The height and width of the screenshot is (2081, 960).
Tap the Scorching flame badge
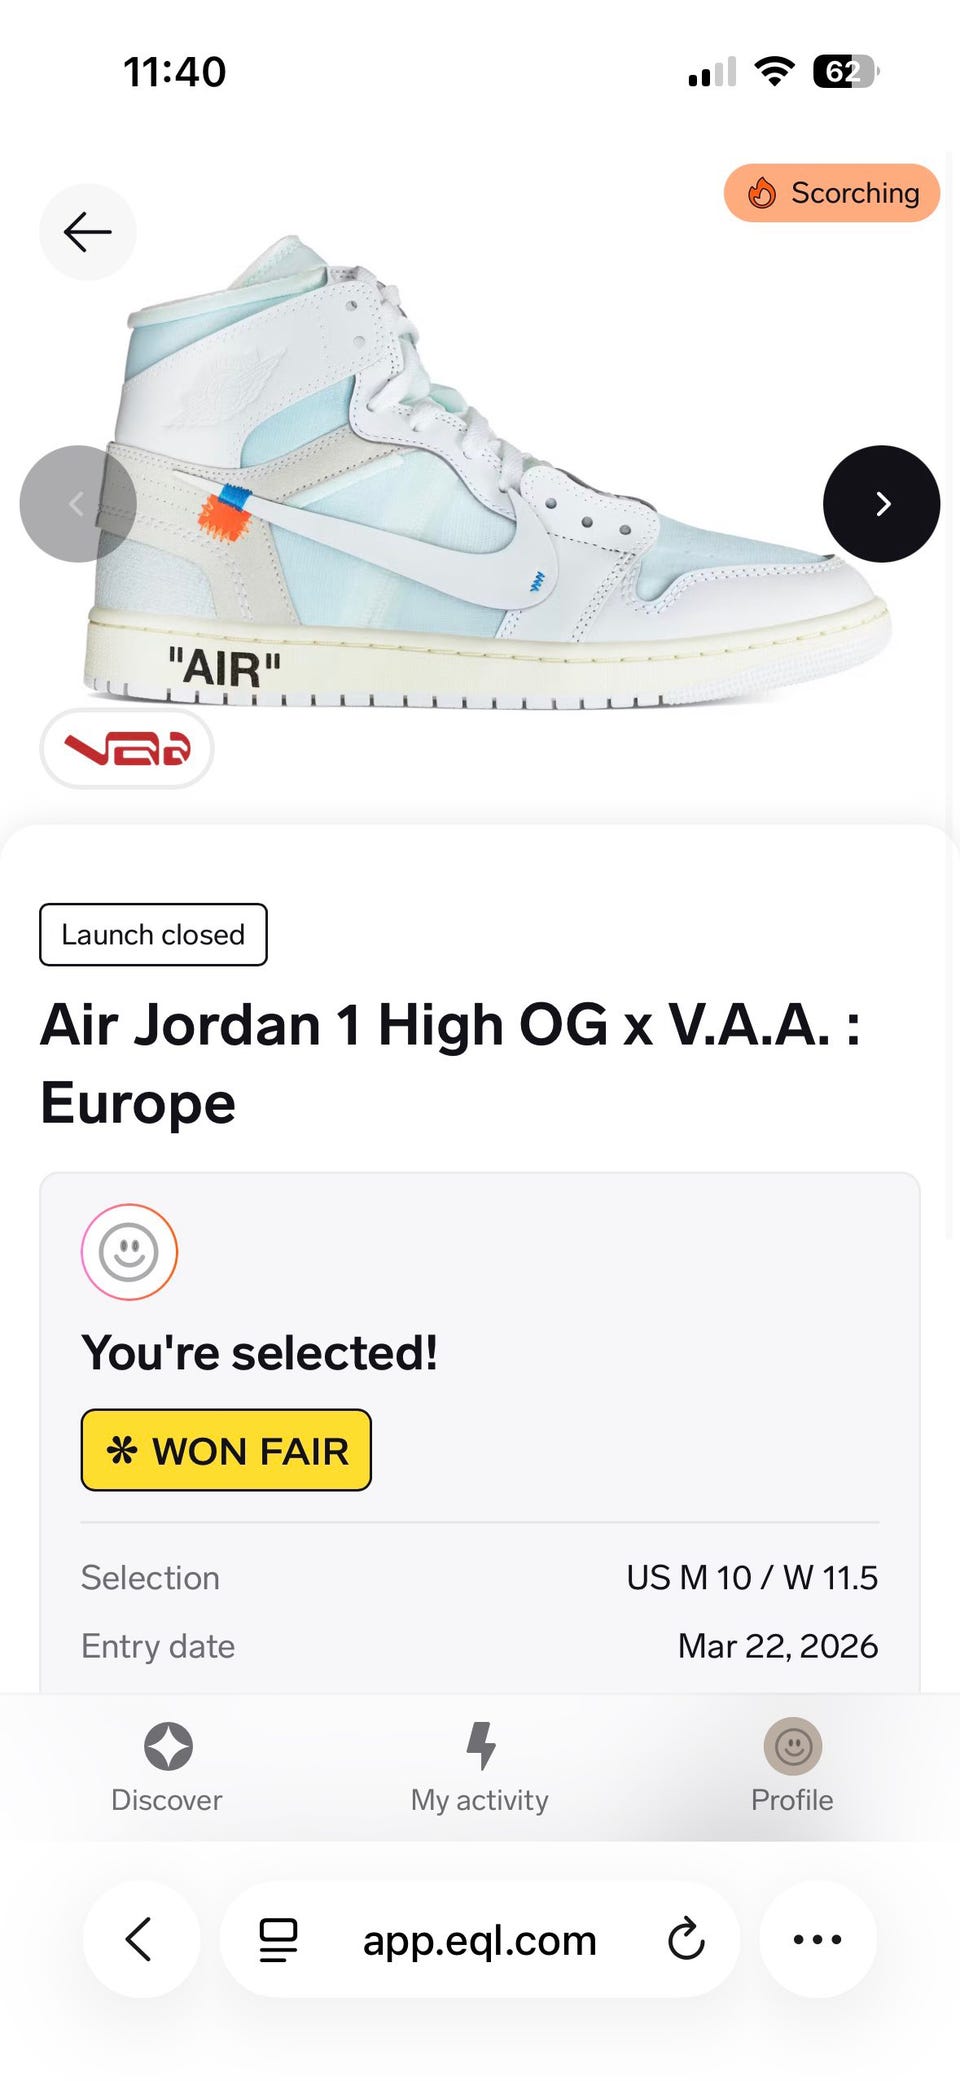pos(832,193)
